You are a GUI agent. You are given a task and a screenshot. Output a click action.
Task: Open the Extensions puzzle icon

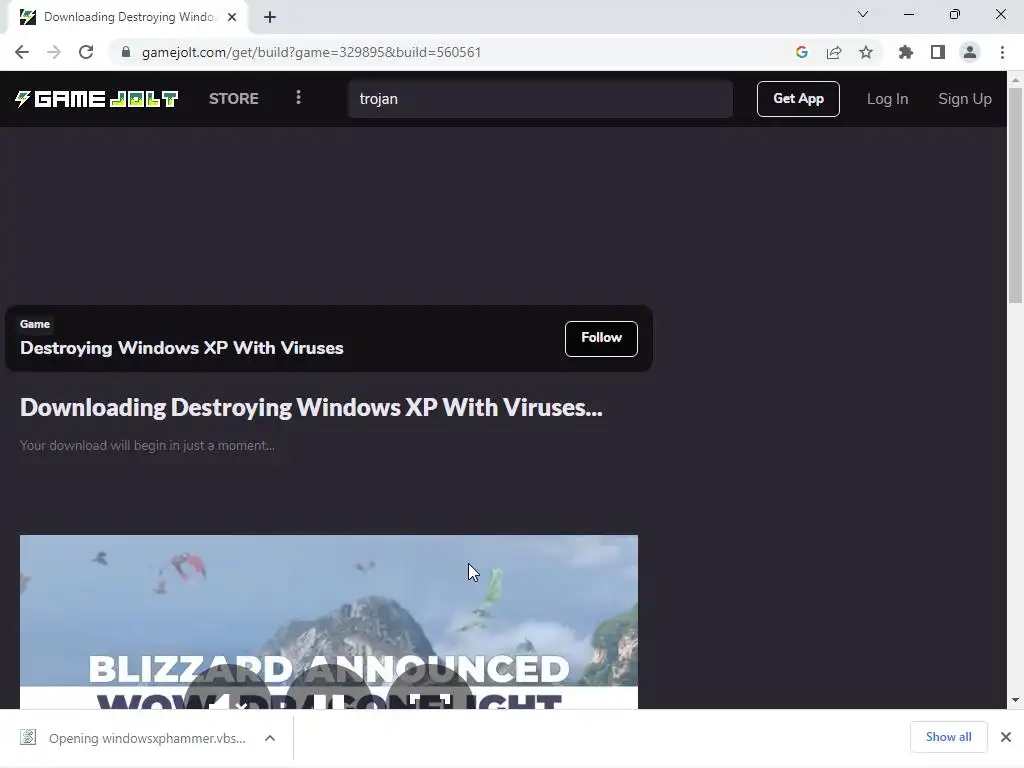click(x=905, y=52)
